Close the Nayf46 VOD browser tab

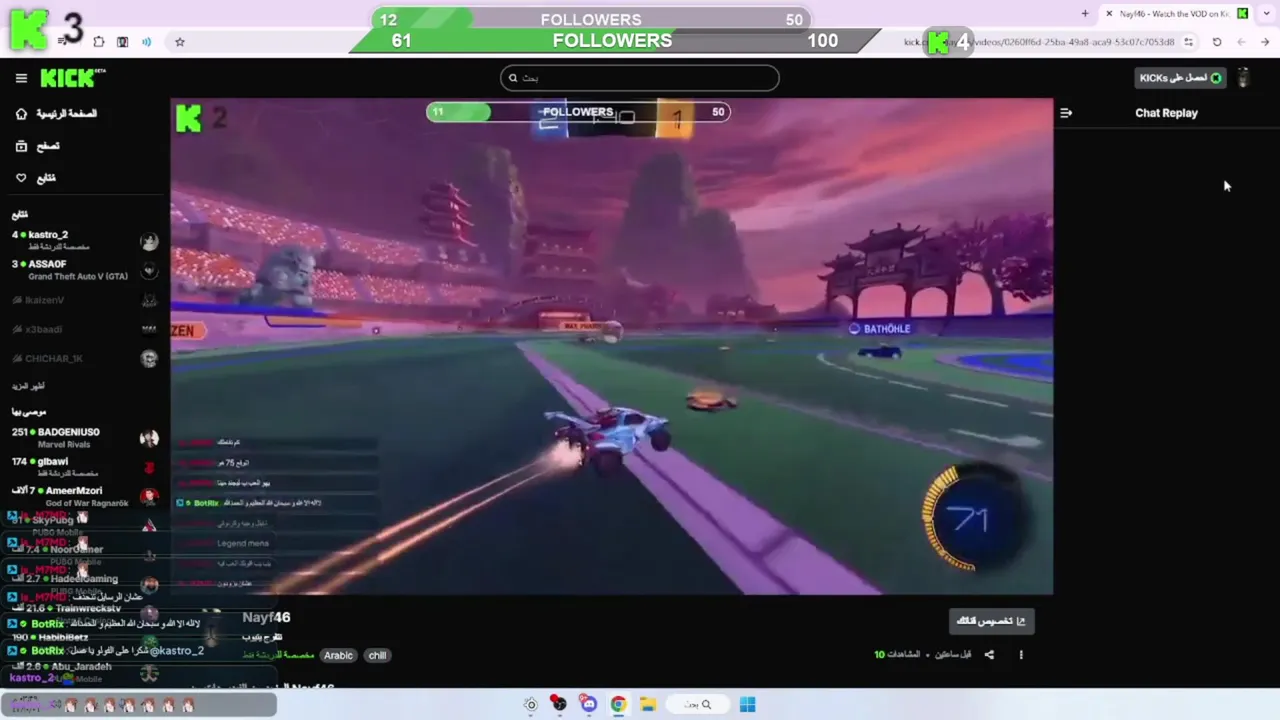(1109, 13)
